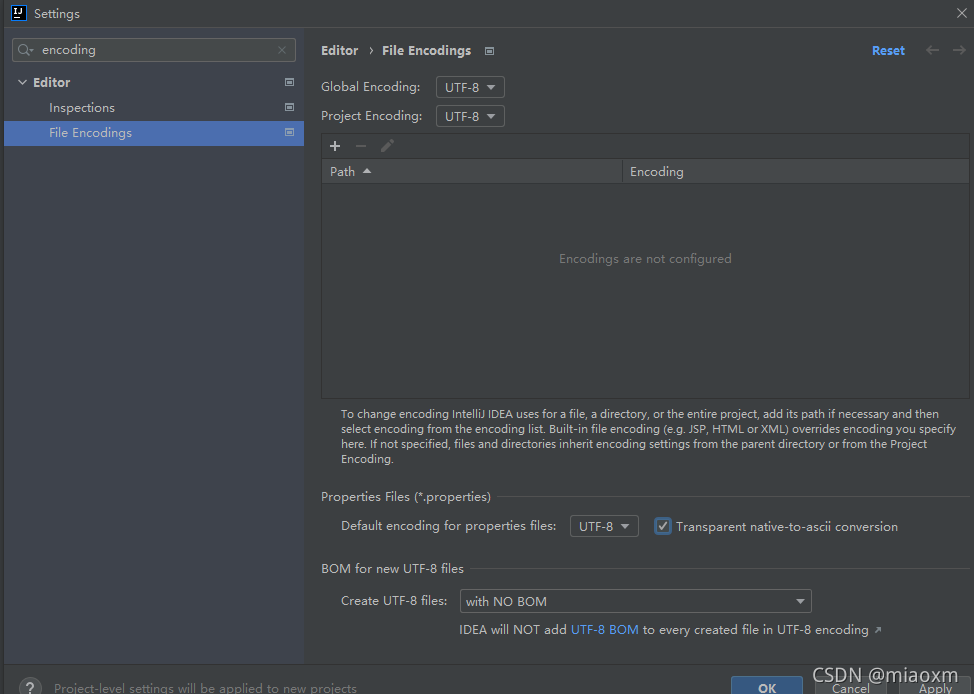Navigate back with the left arrow
The width and height of the screenshot is (974, 694).
tap(932, 50)
